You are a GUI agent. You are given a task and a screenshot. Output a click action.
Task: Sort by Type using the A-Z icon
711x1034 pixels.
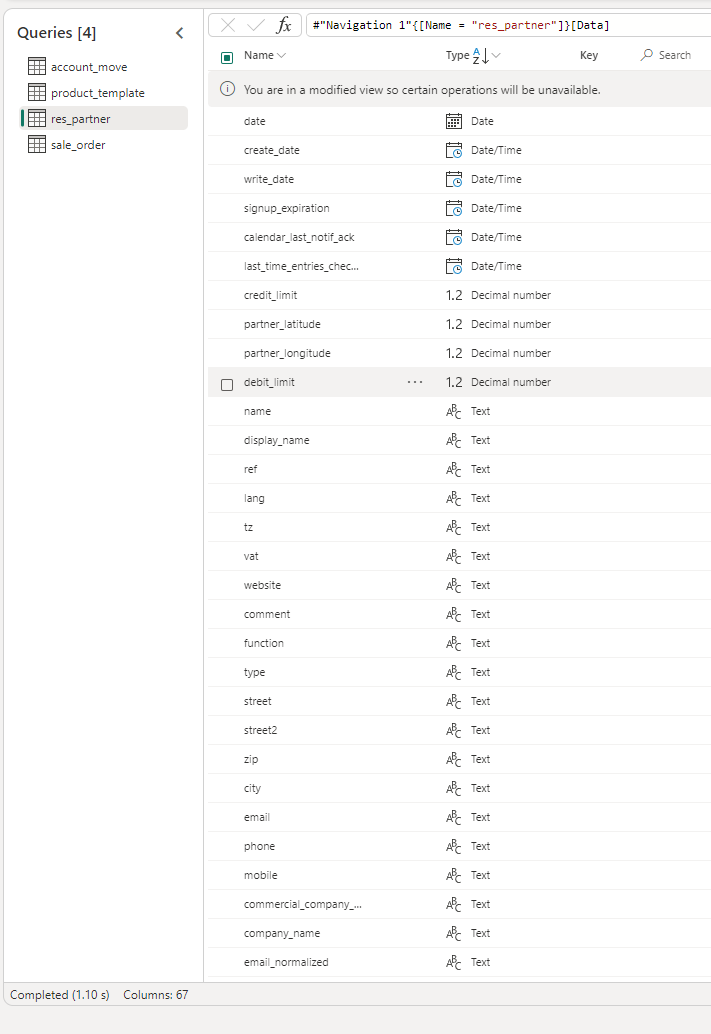[481, 56]
